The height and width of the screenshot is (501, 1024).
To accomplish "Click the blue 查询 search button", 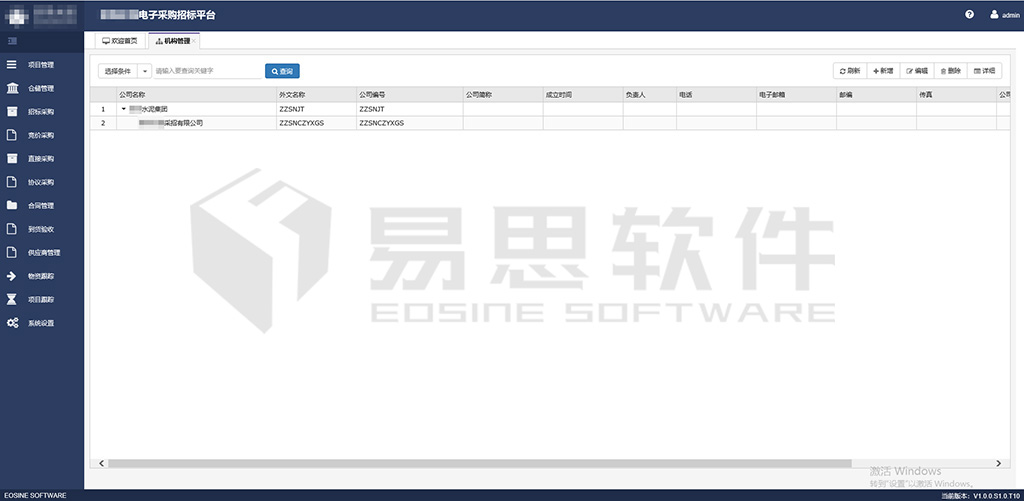I will point(282,71).
